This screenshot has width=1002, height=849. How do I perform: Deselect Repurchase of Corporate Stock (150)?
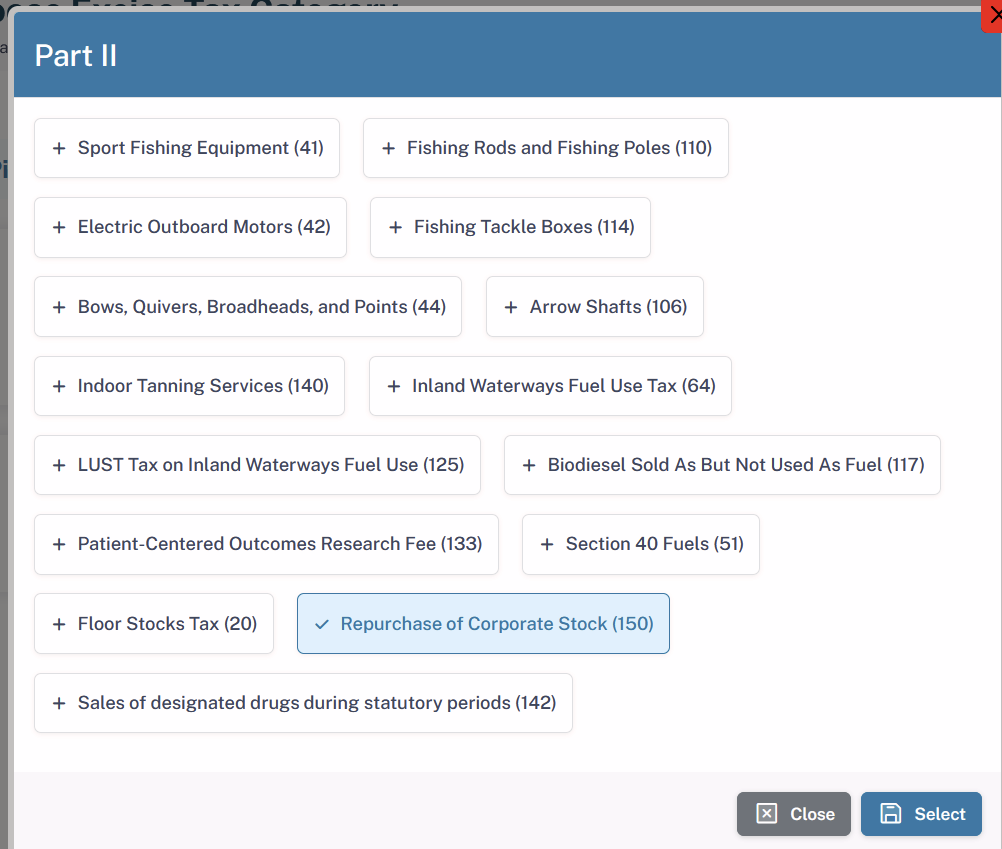coord(483,623)
